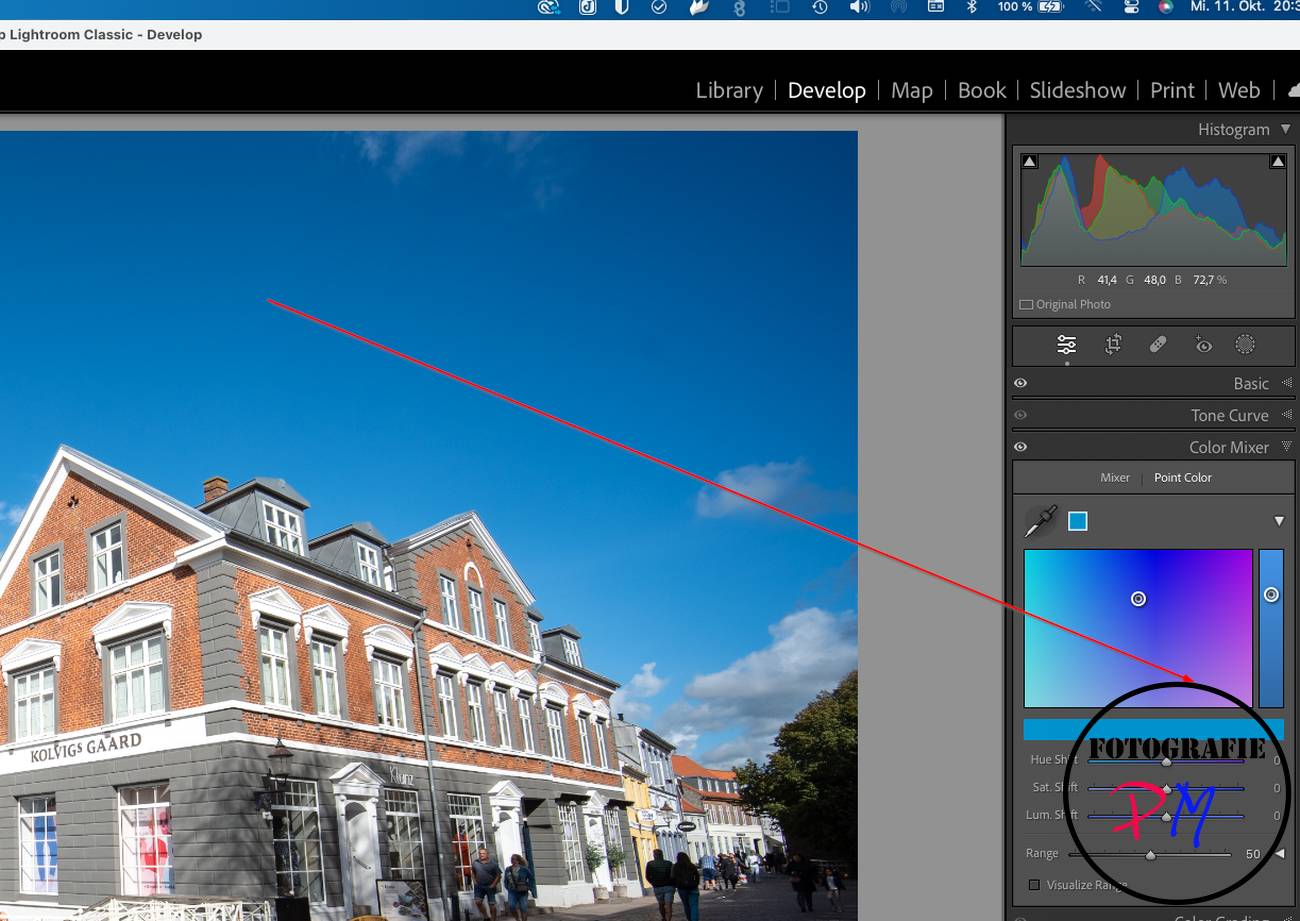The height and width of the screenshot is (921, 1300).
Task: Switch to the Slideshow module
Action: pyautogui.click(x=1077, y=90)
